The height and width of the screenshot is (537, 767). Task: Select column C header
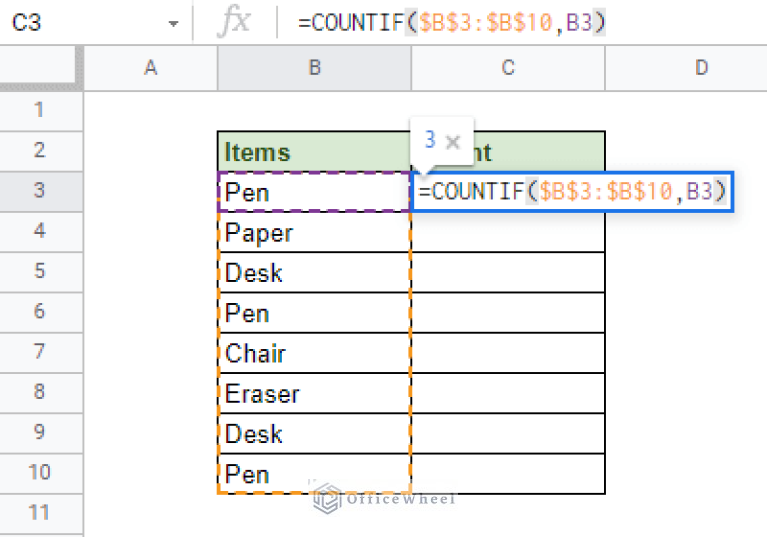508,68
